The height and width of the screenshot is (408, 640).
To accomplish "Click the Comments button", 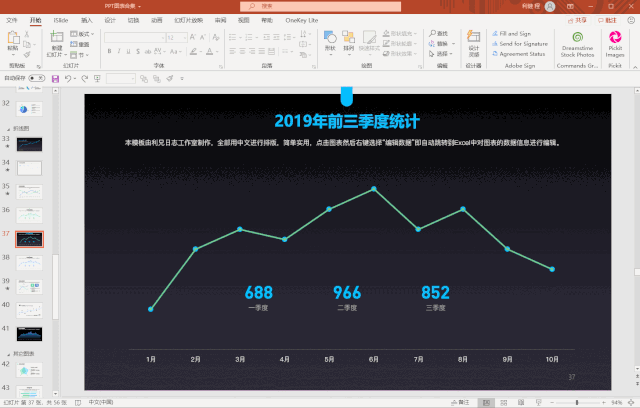I will coord(607,20).
